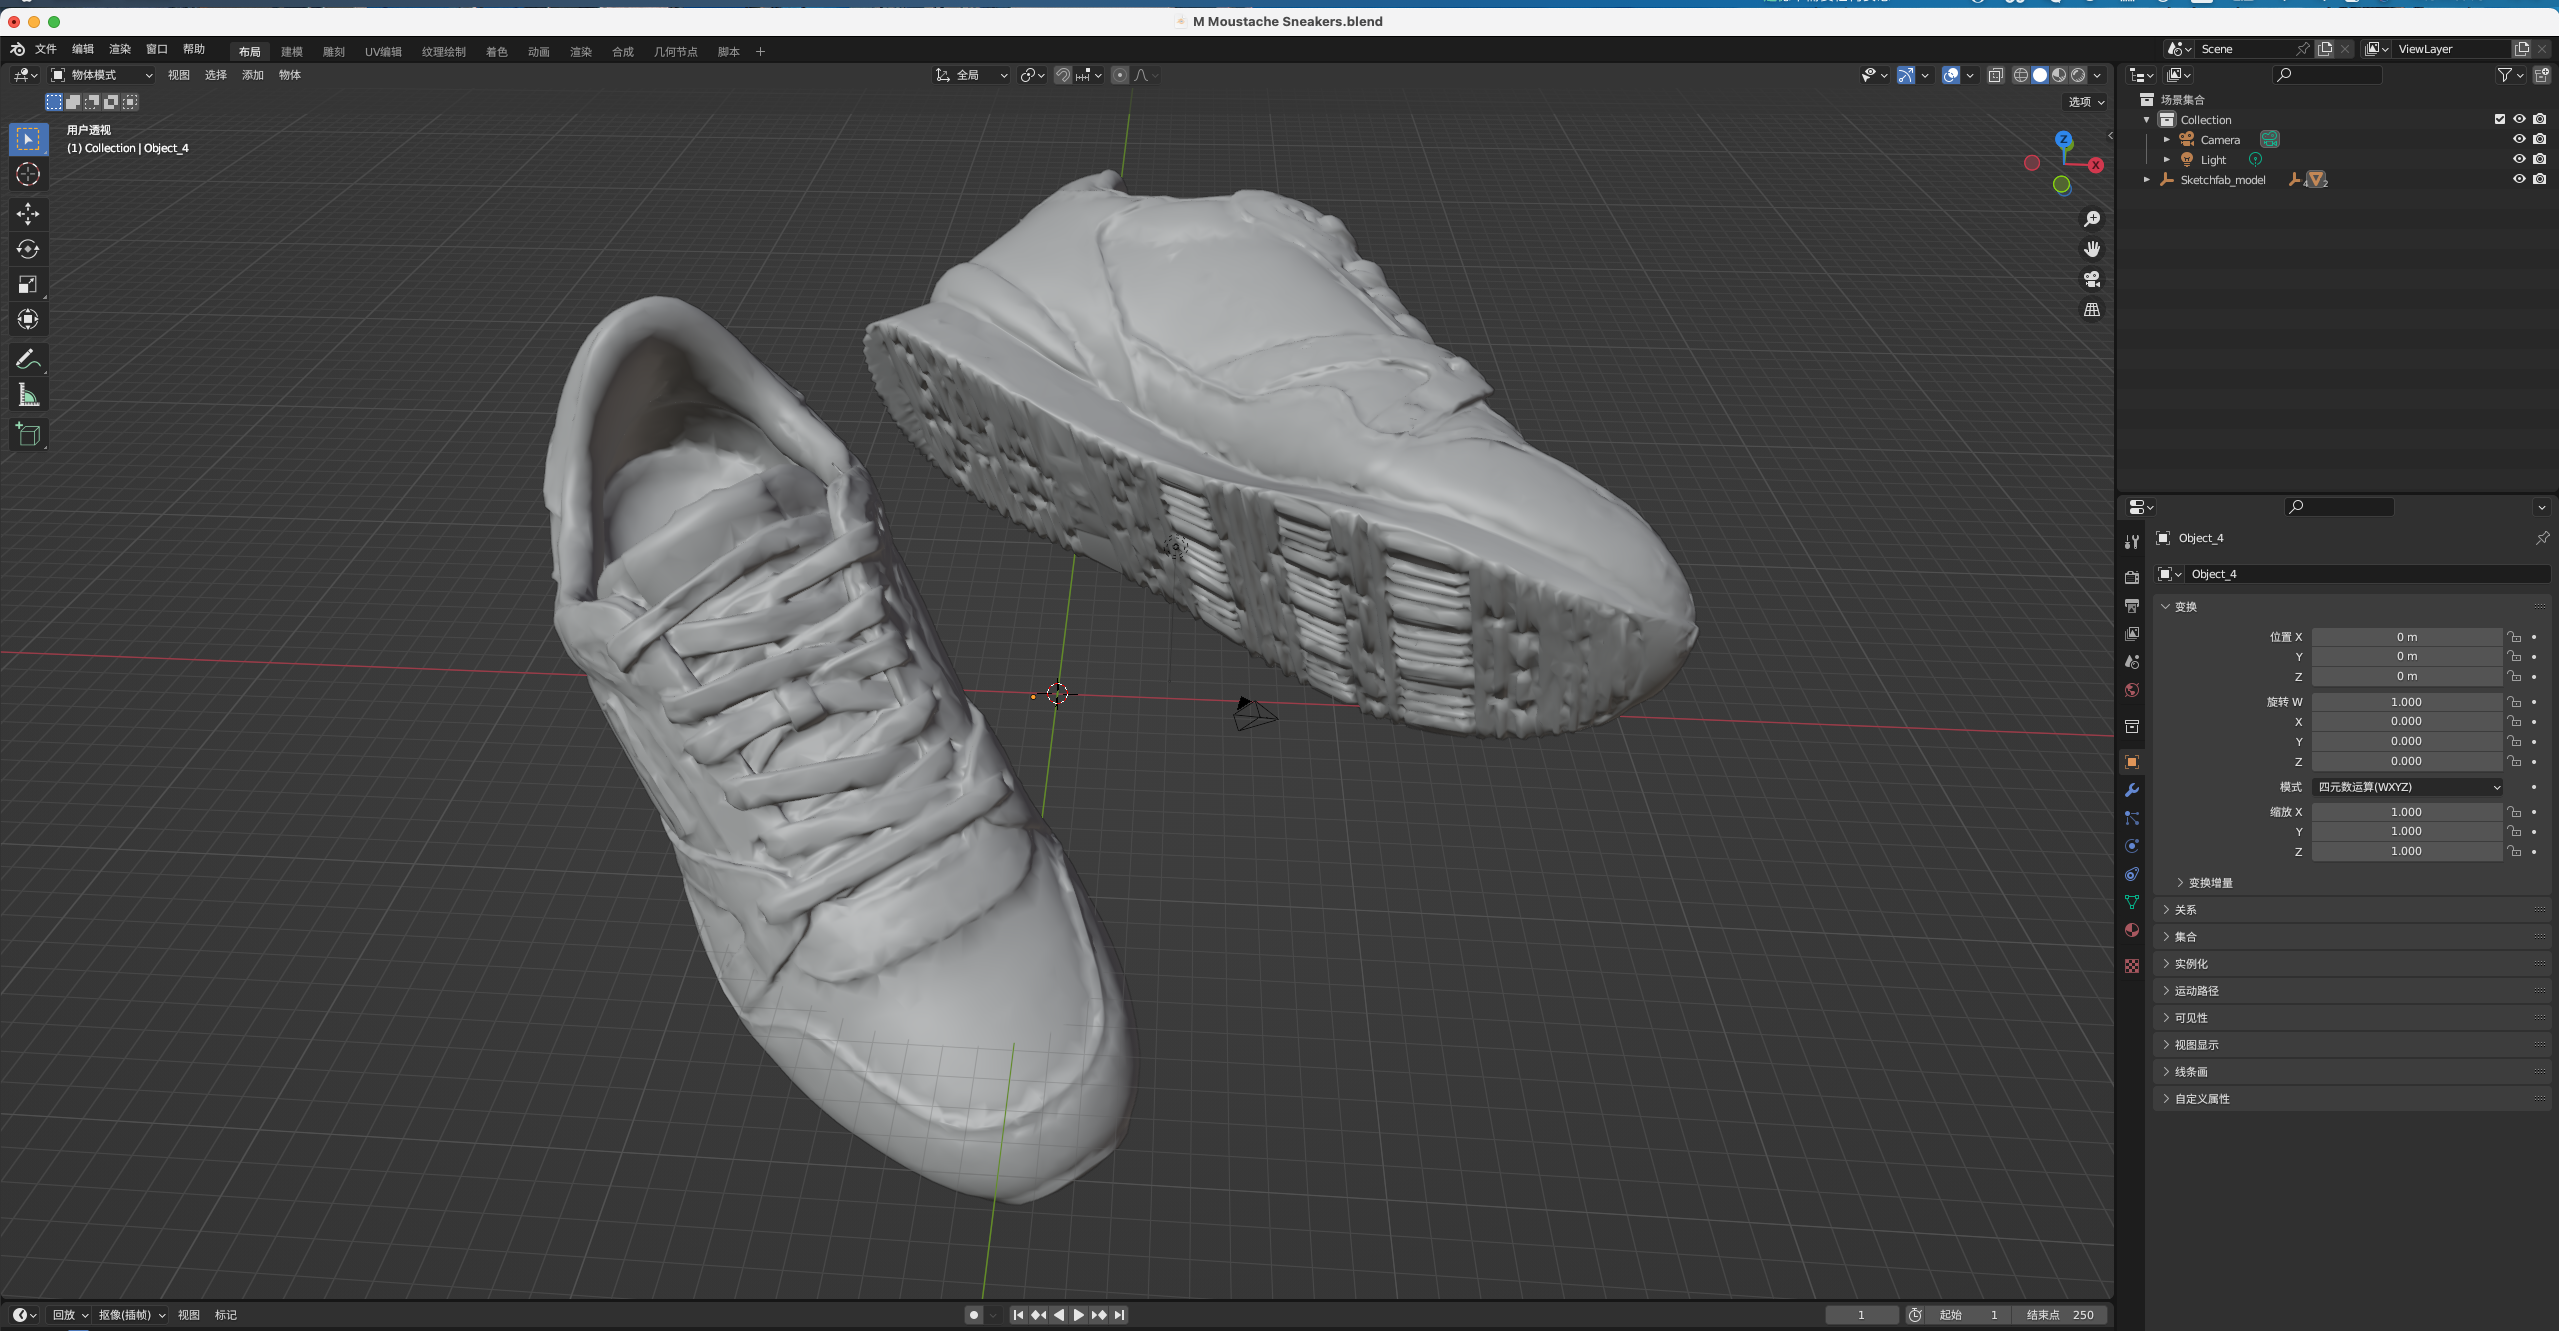Viewport: 2559px width, 1331px height.
Task: Open the Material properties tab
Action: 2131,930
